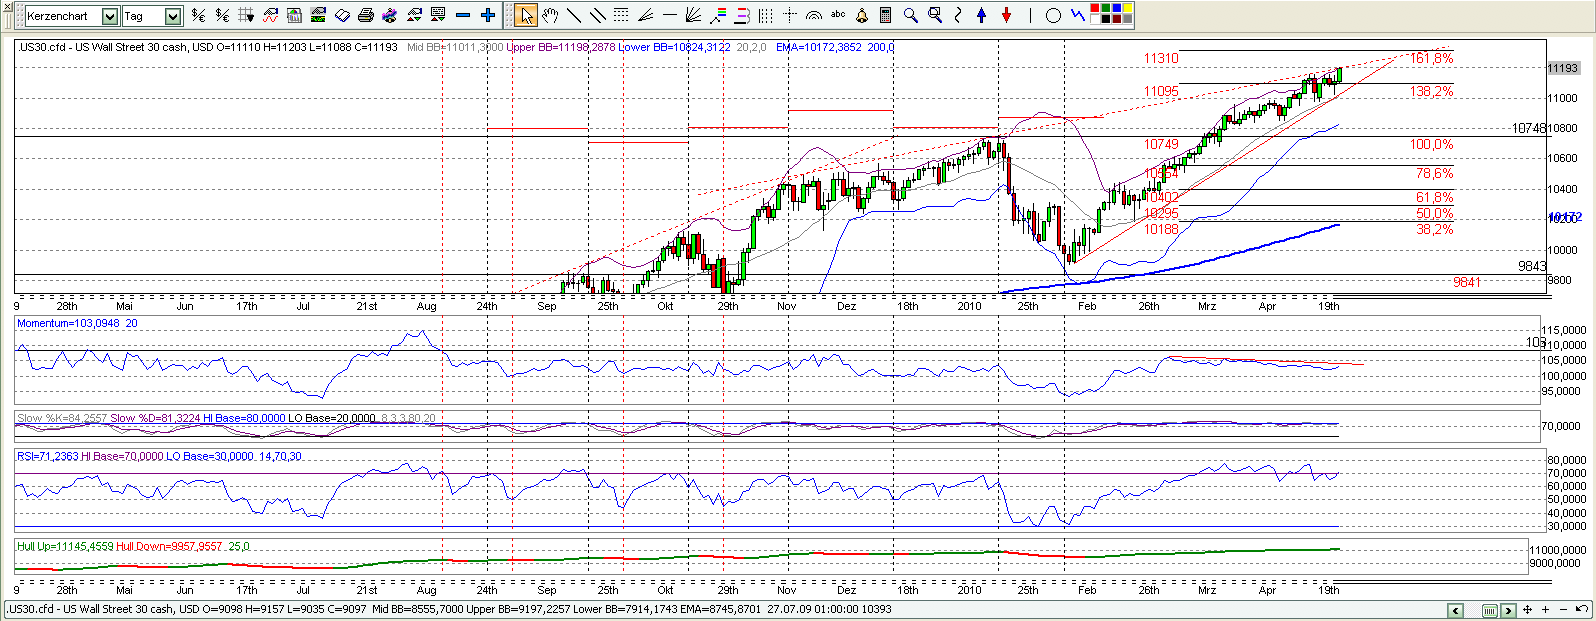Select the abc text annotation tool
Viewport: 1596px width, 621px height.
(x=838, y=15)
